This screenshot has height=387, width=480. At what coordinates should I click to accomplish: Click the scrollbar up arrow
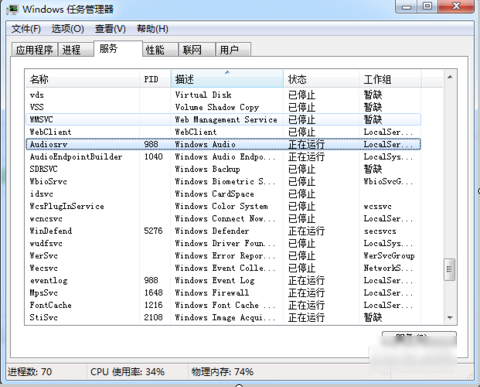tap(450, 77)
